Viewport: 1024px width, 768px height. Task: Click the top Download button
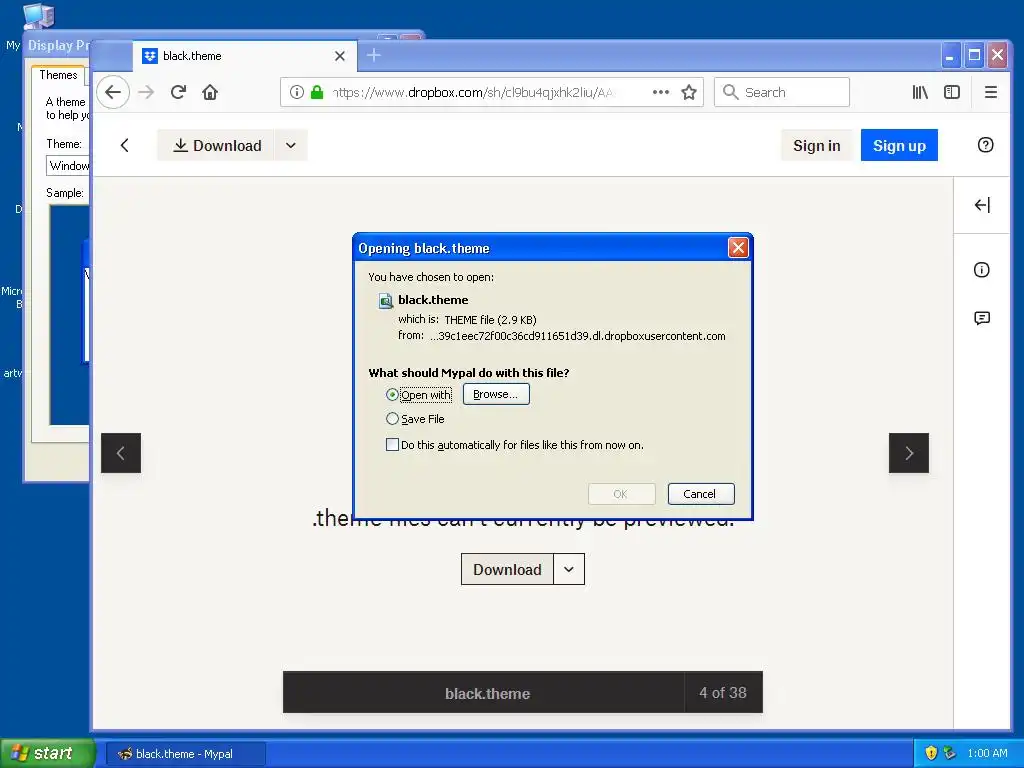(x=216, y=145)
